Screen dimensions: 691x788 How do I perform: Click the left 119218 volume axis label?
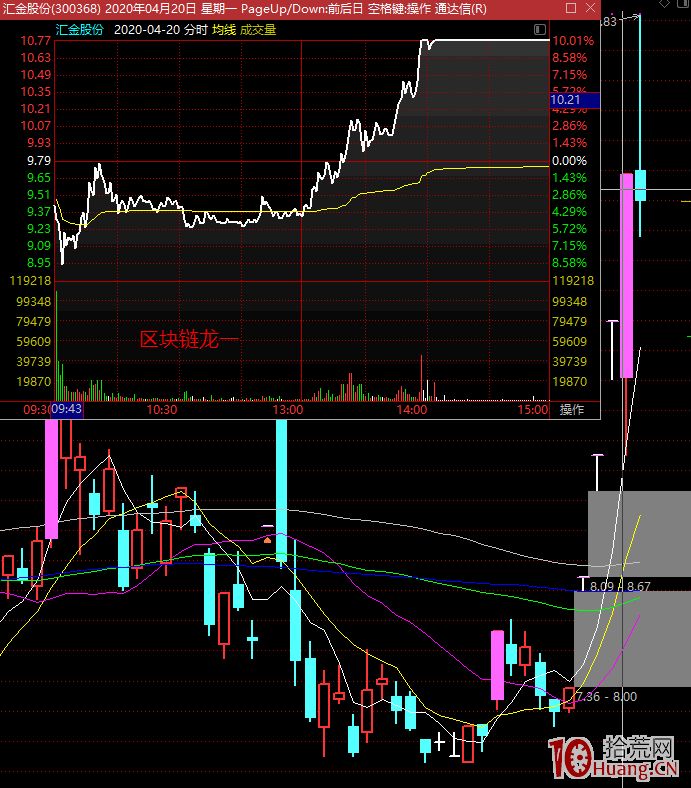[30, 281]
